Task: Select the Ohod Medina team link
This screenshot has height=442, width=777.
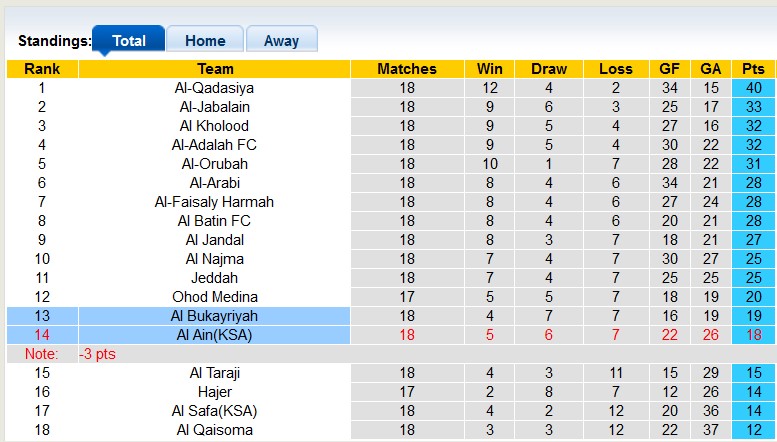Action: tap(214, 297)
